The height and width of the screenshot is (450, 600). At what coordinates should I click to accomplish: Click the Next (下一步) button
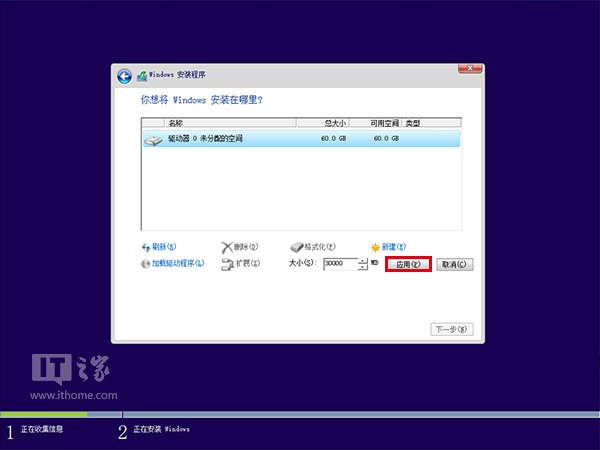point(452,329)
